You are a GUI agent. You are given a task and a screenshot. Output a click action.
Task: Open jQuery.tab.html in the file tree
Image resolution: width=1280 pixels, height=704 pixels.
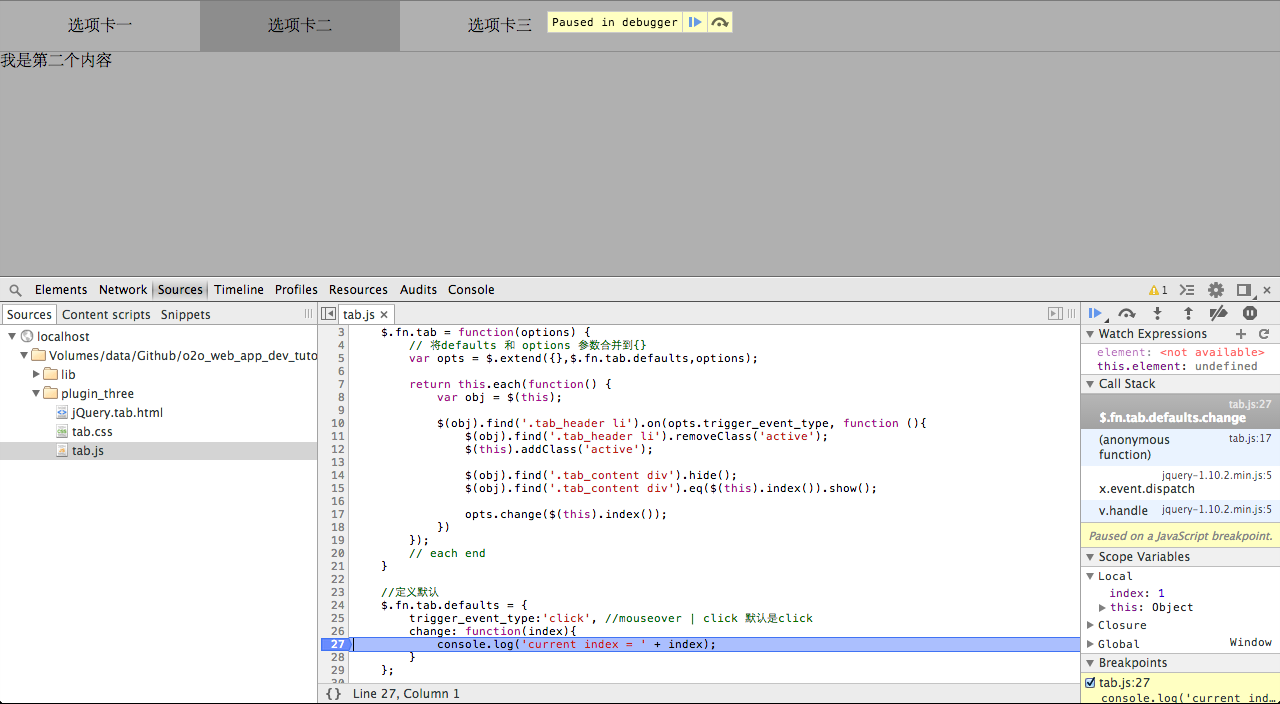tap(117, 413)
